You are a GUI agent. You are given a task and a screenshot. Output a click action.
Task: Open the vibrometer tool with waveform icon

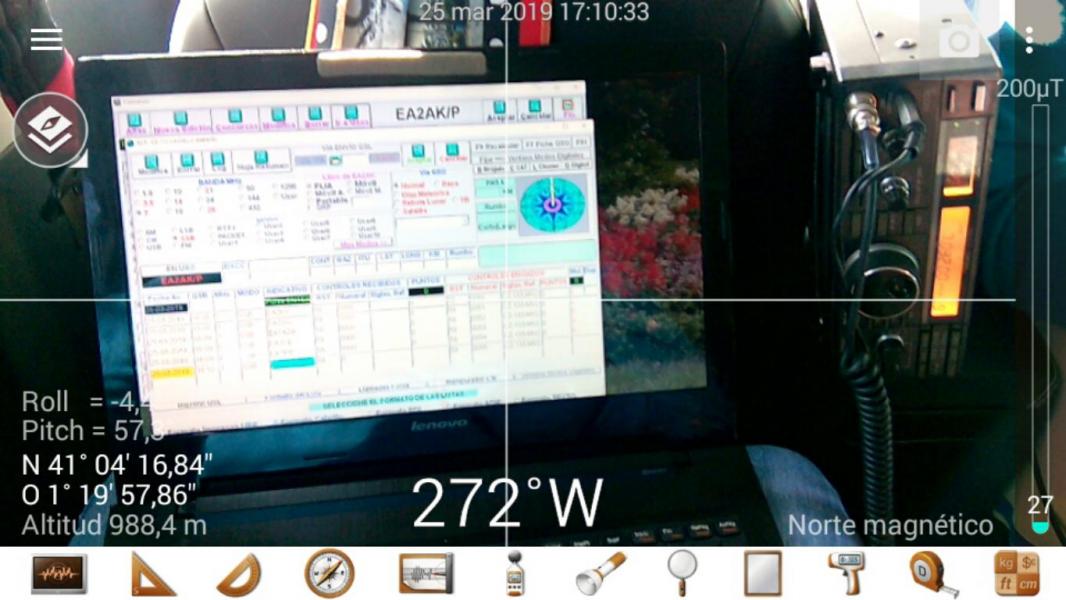pos(59,574)
